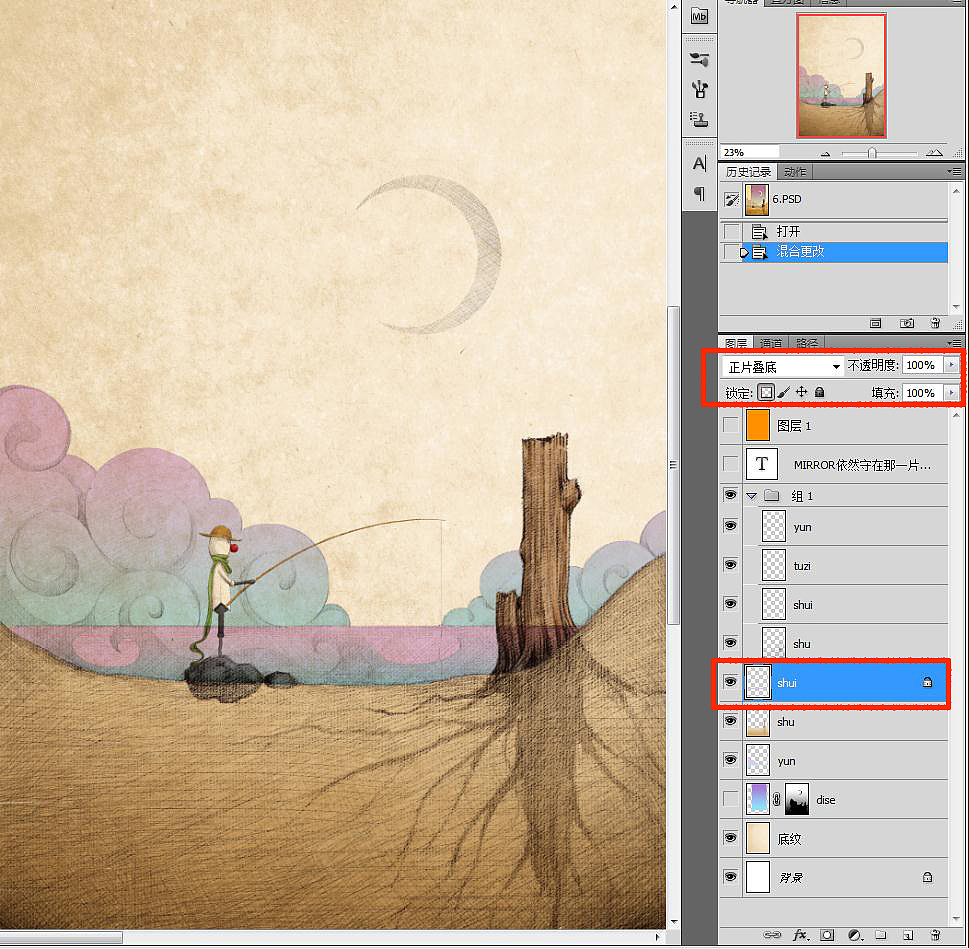Open the 不透明度 opacity slider arrow
Screen dimensions: 969x949
[x=951, y=366]
